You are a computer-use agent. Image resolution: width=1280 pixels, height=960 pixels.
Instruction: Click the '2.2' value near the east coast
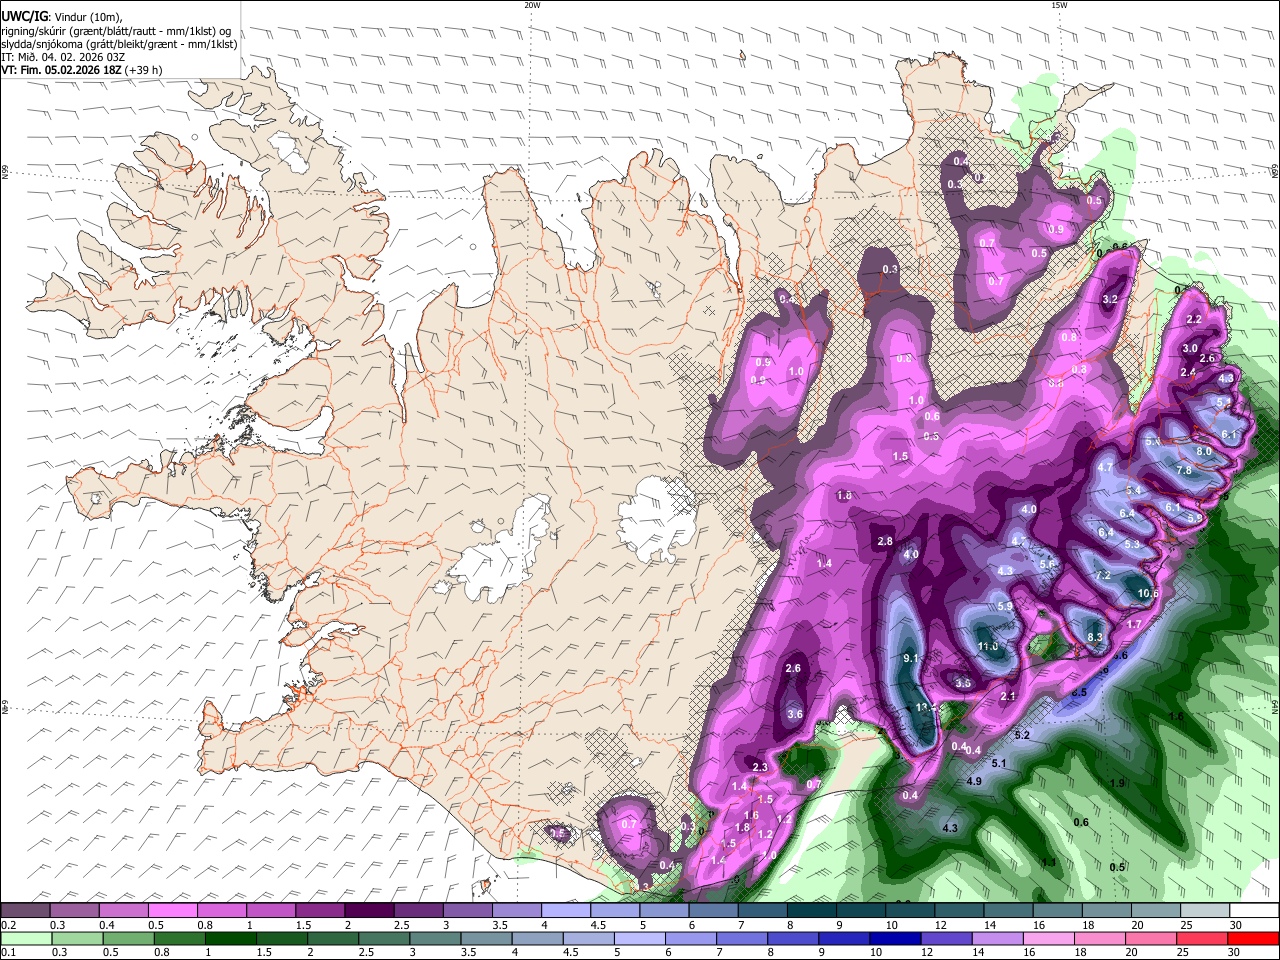click(x=1193, y=319)
